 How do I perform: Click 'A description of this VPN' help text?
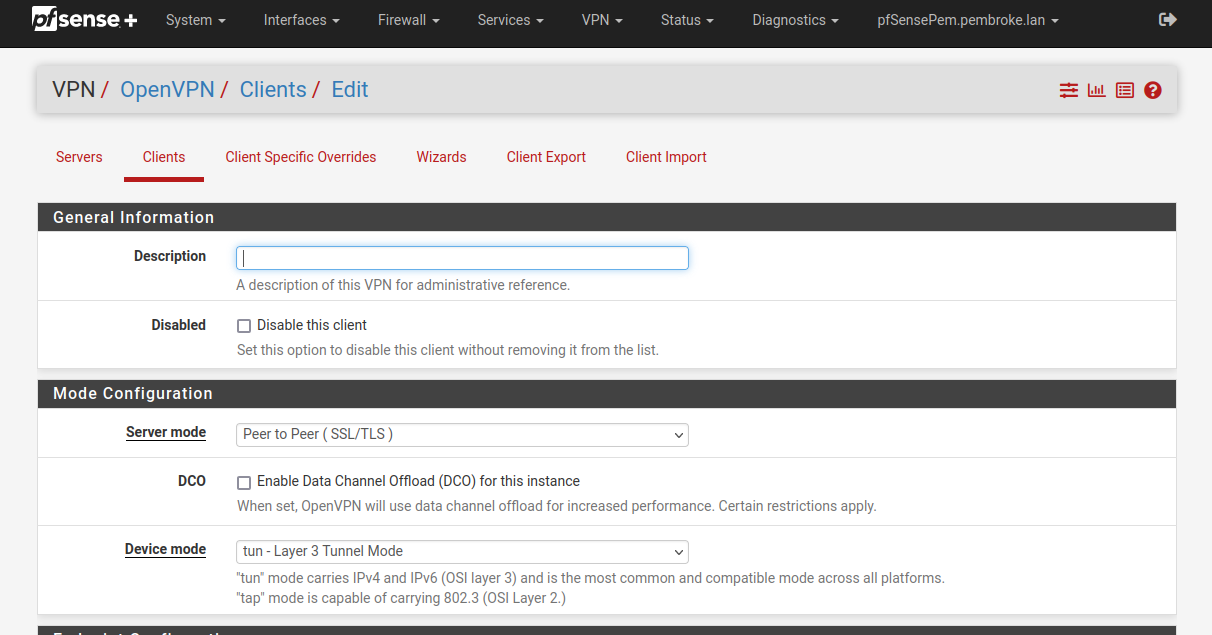click(x=403, y=285)
